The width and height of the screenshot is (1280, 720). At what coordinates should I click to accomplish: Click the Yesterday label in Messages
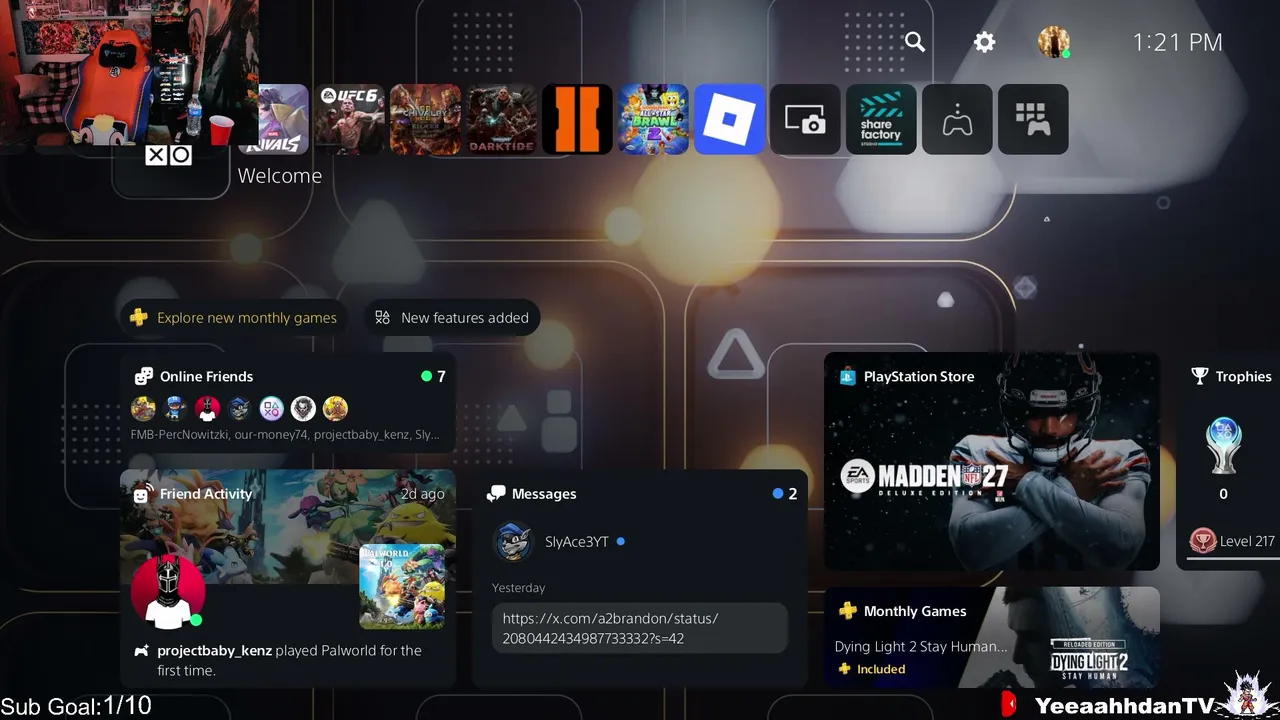[x=519, y=588]
